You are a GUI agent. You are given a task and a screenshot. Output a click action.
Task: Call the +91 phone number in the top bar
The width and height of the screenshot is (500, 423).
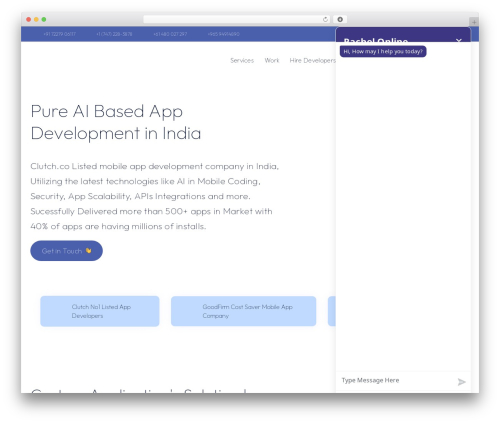tap(59, 34)
